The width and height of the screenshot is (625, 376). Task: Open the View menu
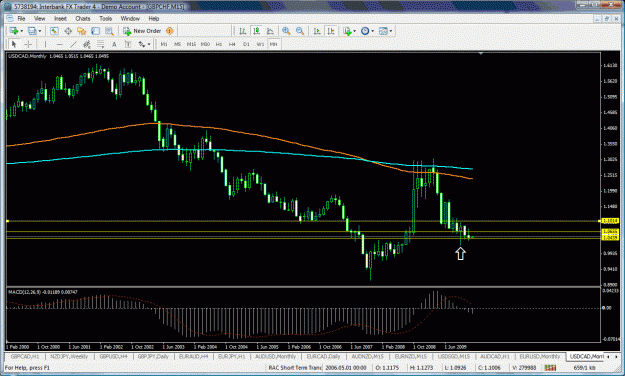tap(39, 18)
